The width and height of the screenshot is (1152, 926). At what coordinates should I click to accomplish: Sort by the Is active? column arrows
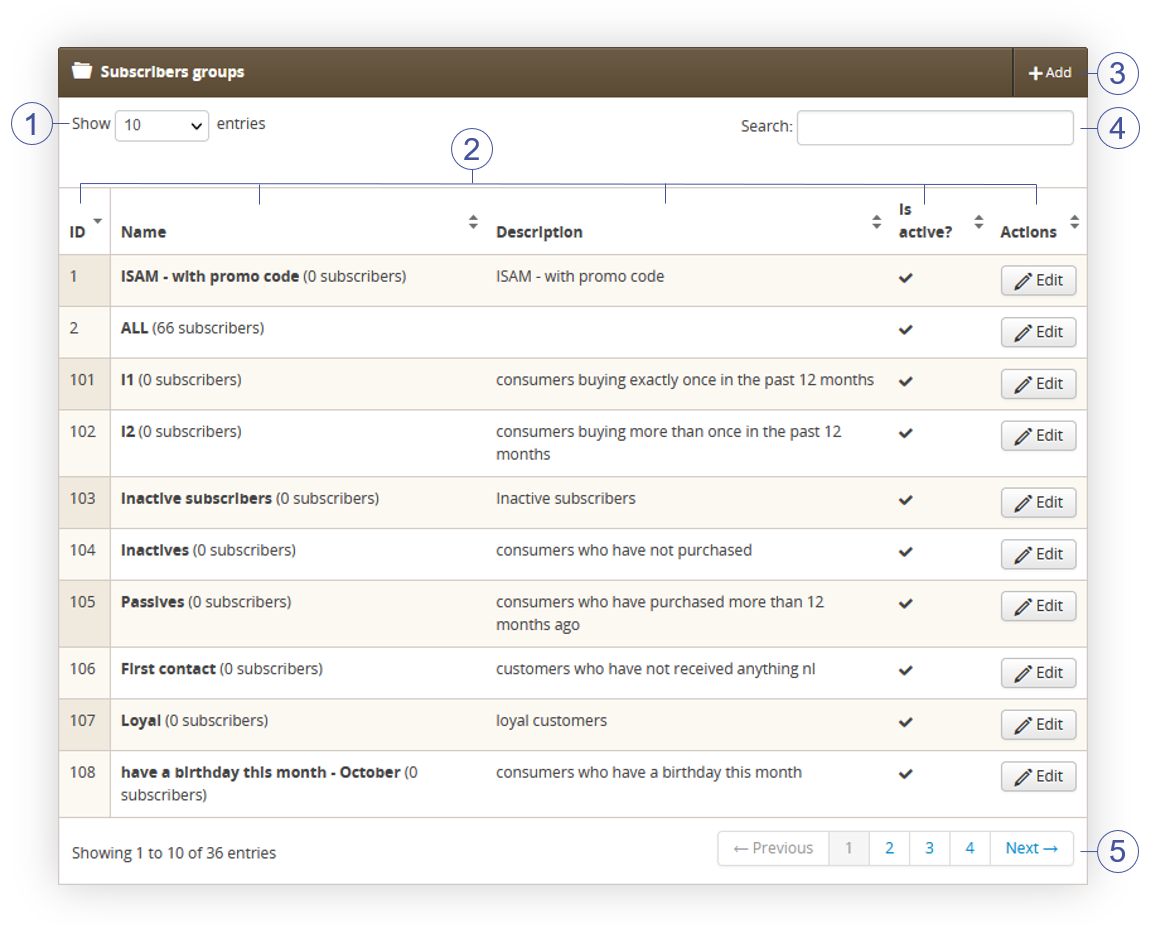(979, 222)
